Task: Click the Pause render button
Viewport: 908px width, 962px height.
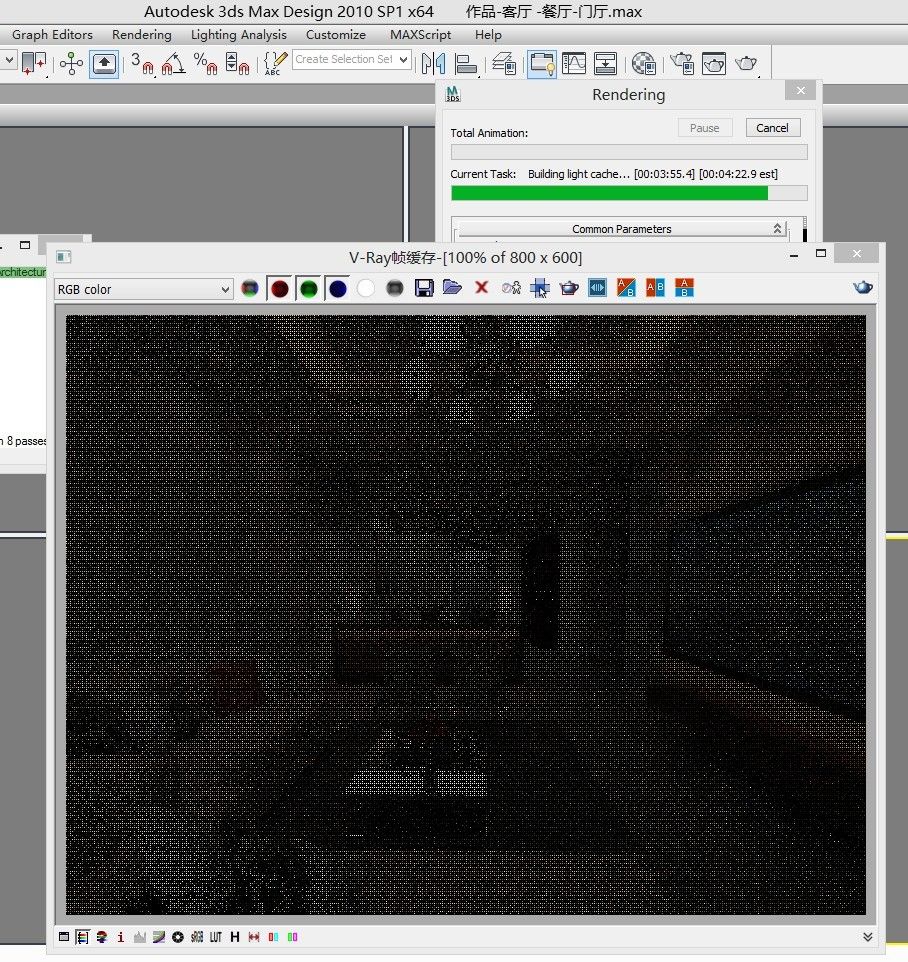Action: [704, 128]
